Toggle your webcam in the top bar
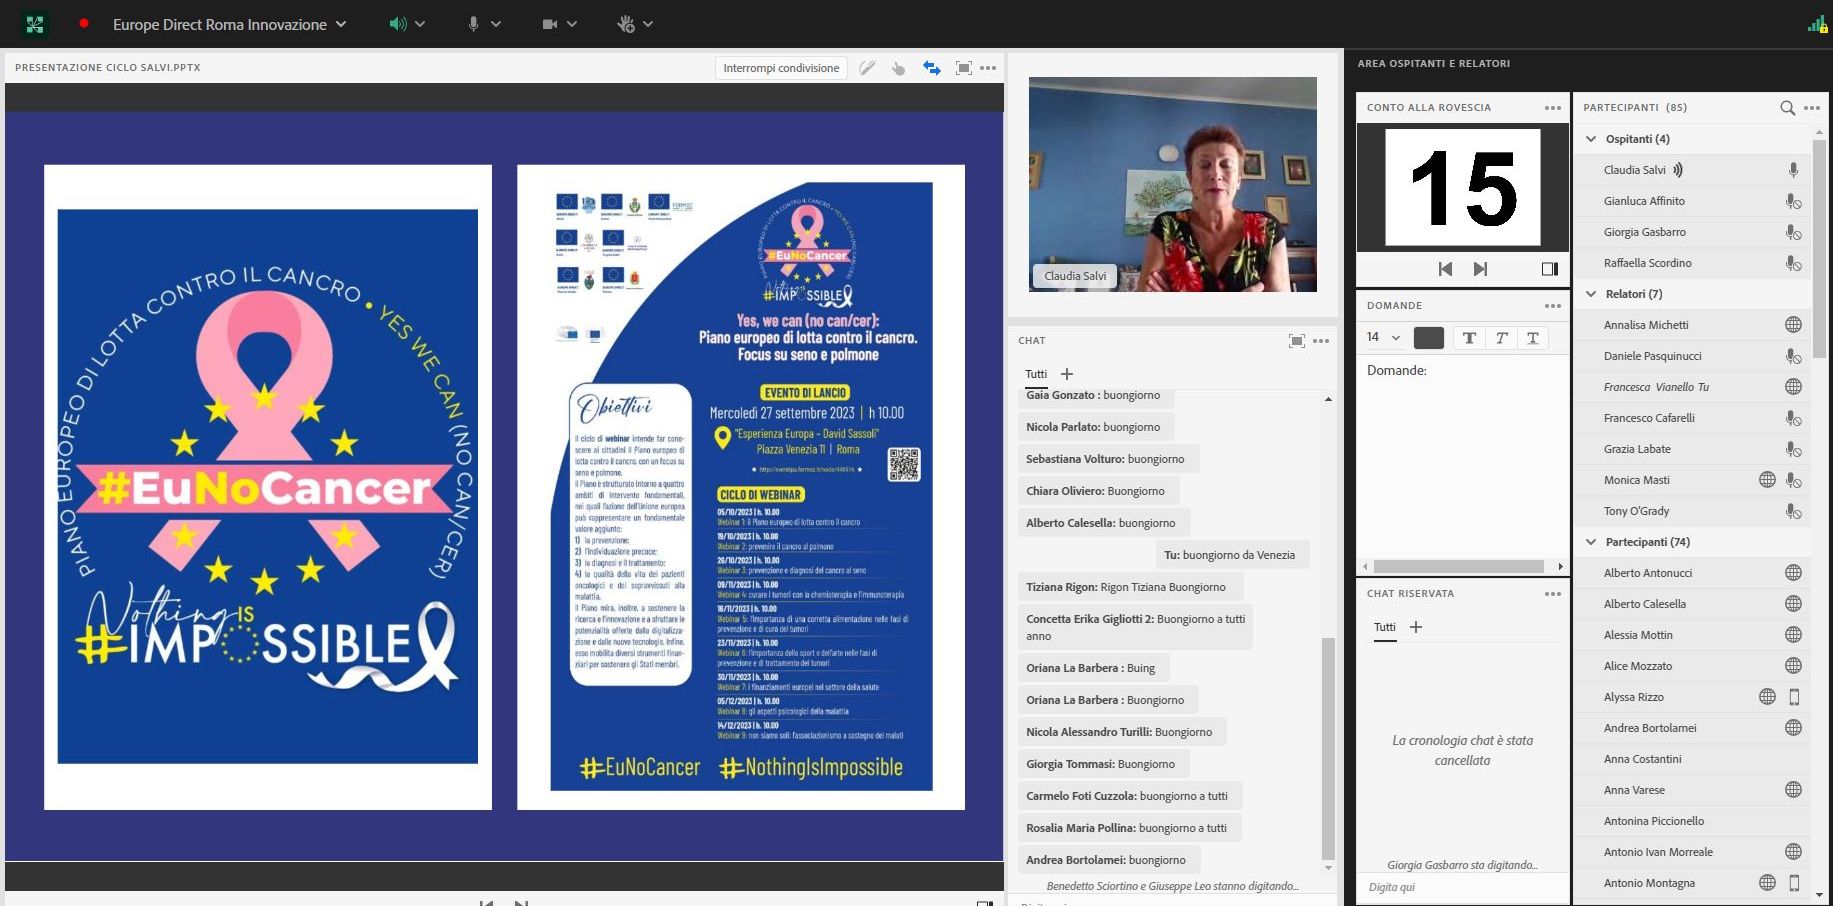This screenshot has width=1833, height=906. point(549,24)
